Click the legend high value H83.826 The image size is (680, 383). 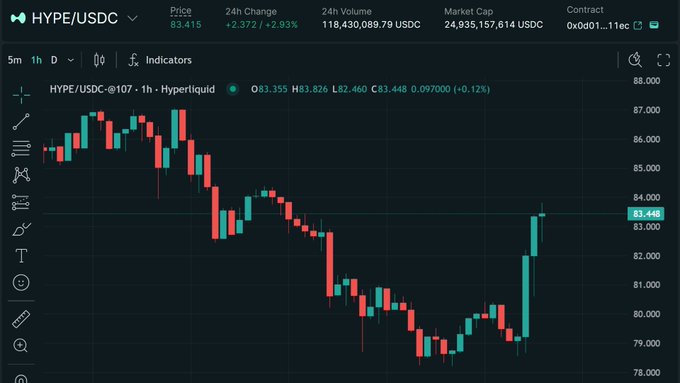coord(310,89)
